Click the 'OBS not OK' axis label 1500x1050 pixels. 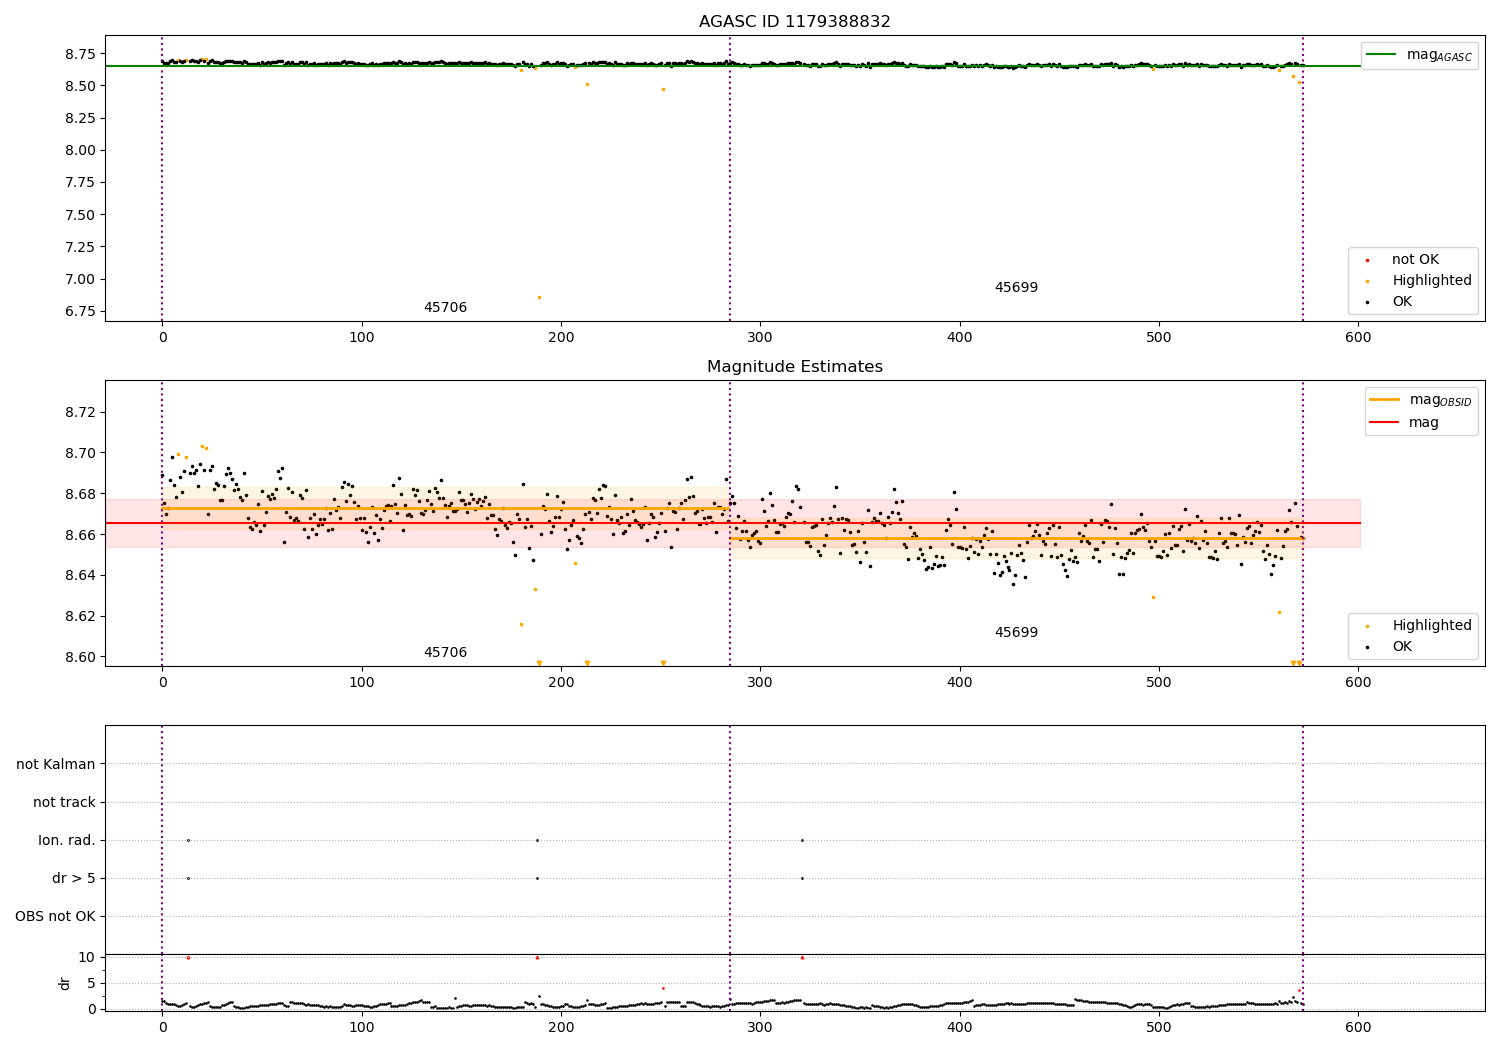point(56,917)
